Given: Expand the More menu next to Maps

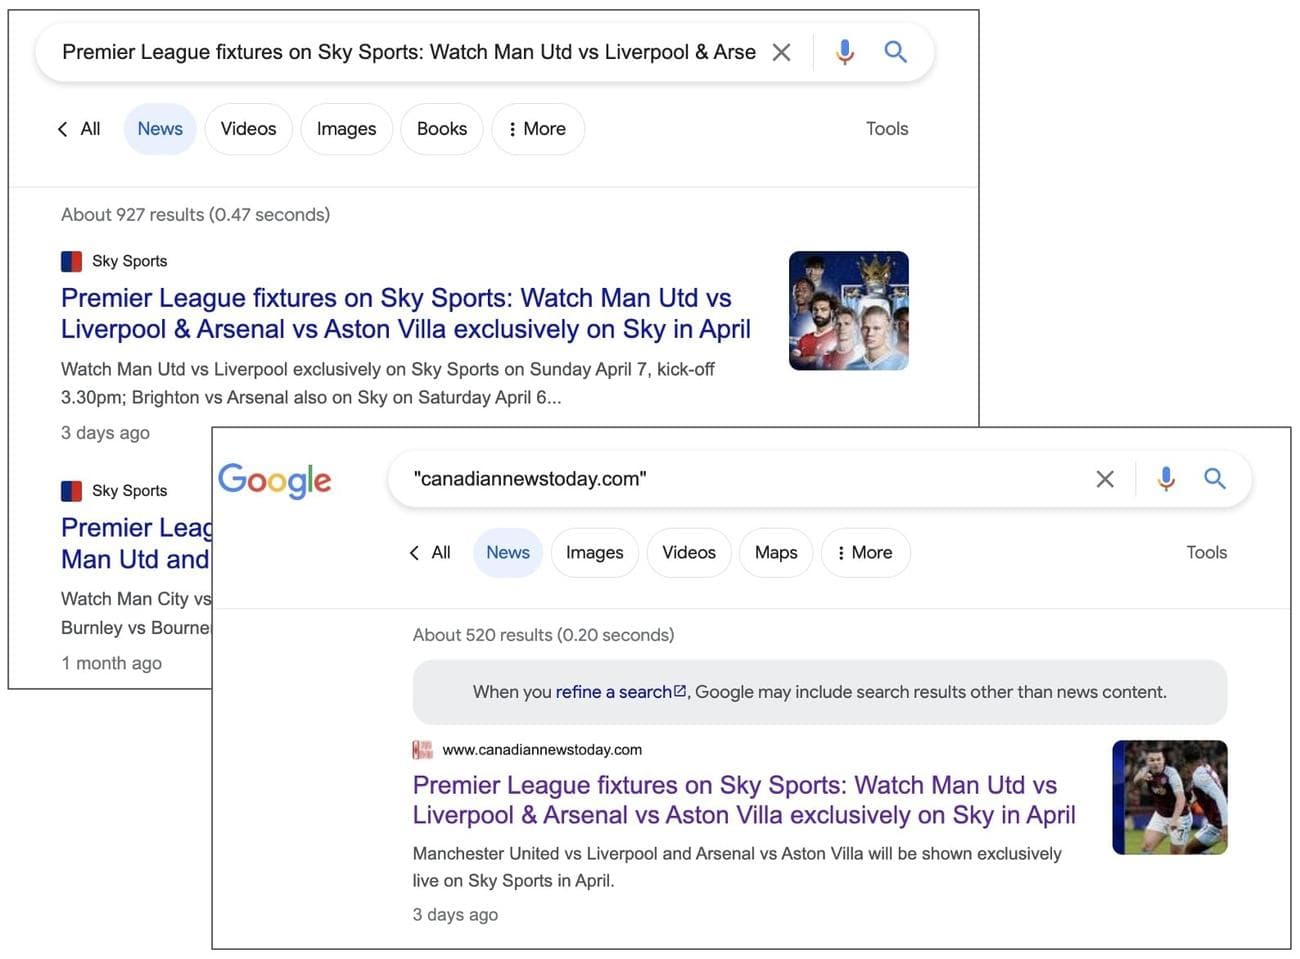Looking at the screenshot, I should pos(865,553).
